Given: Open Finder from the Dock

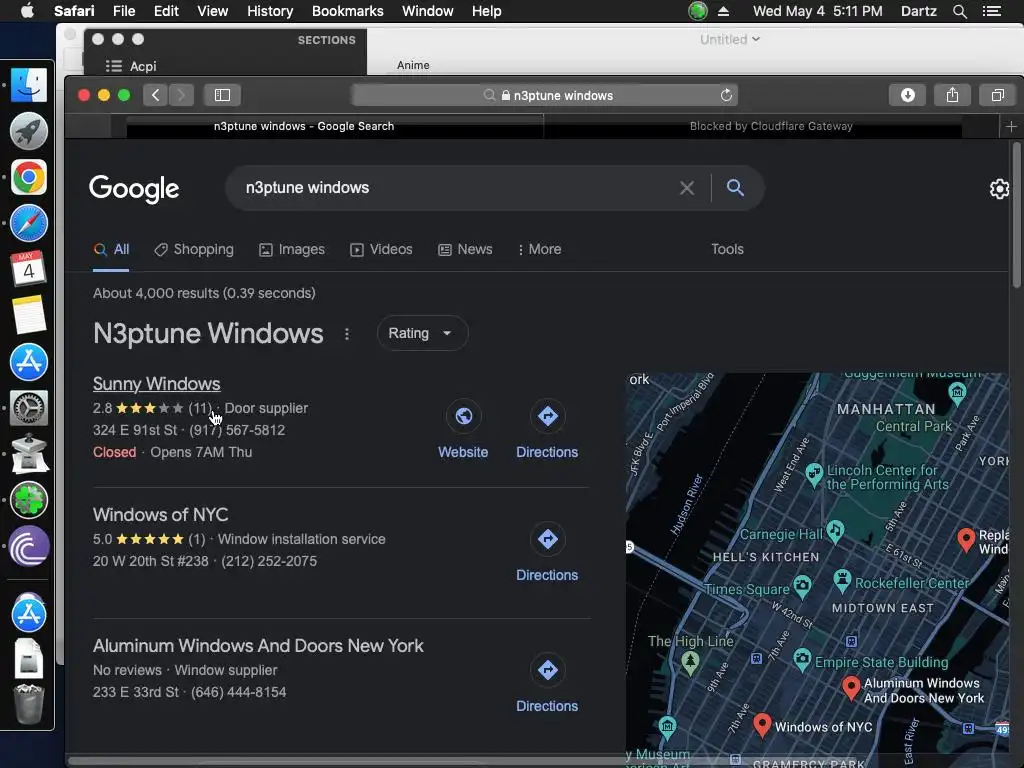Looking at the screenshot, I should (29, 85).
